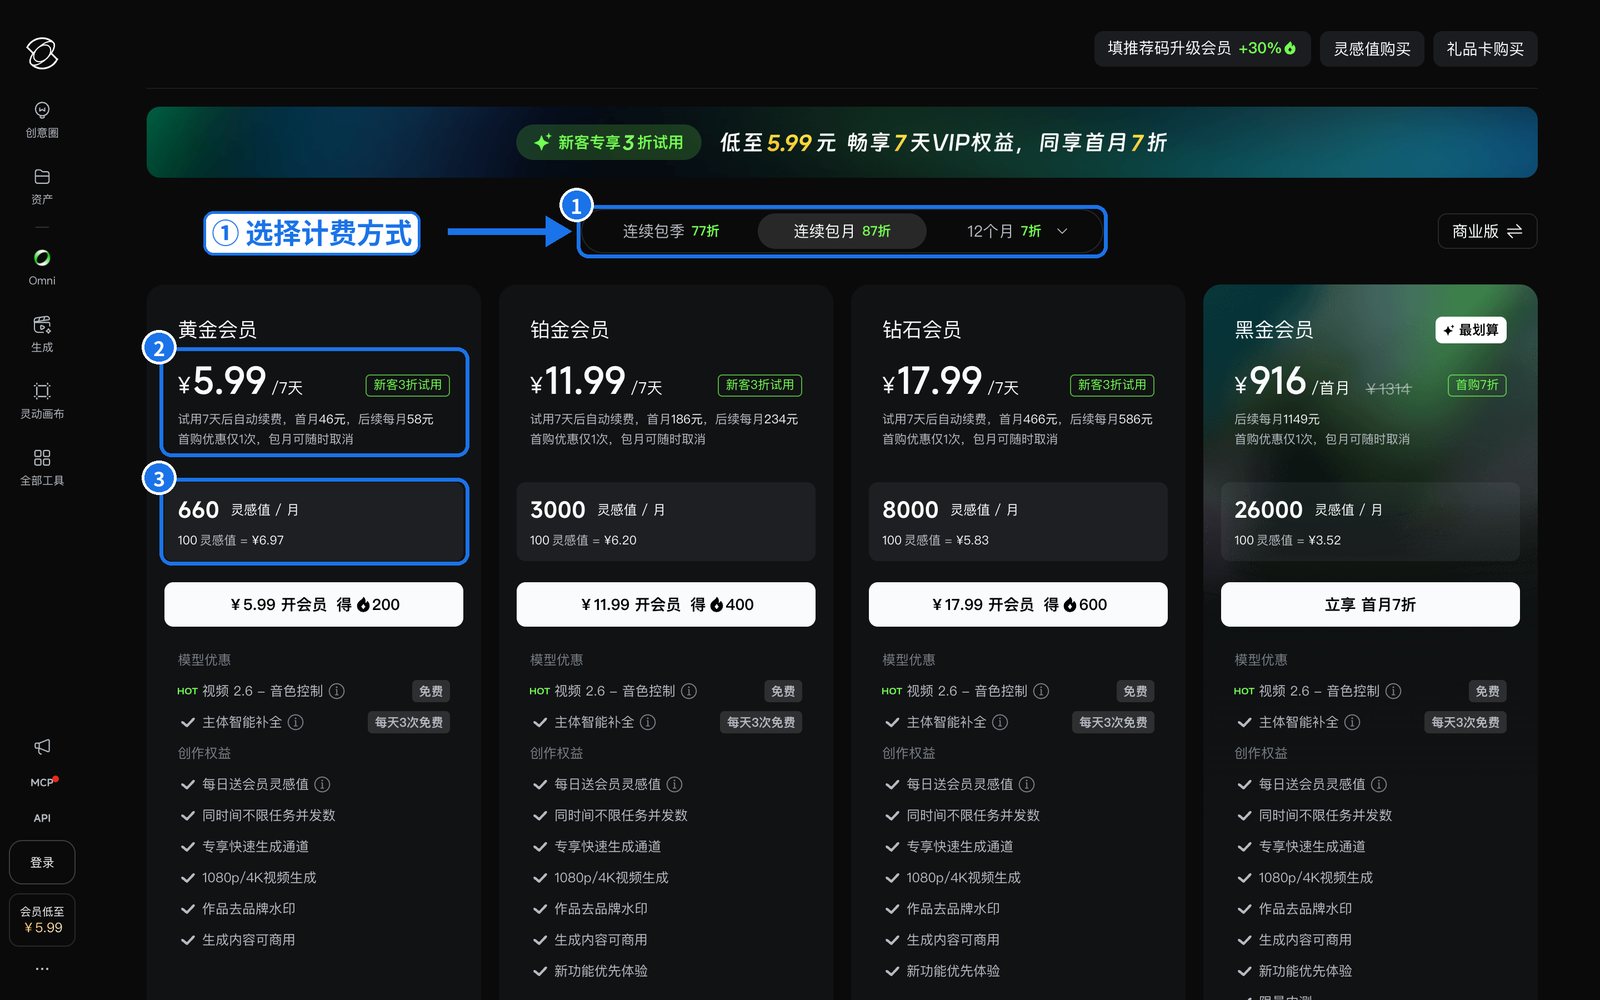The height and width of the screenshot is (1000, 1600).
Task: Click ¥5.99 开会员 得200 button
Action: click(314, 604)
